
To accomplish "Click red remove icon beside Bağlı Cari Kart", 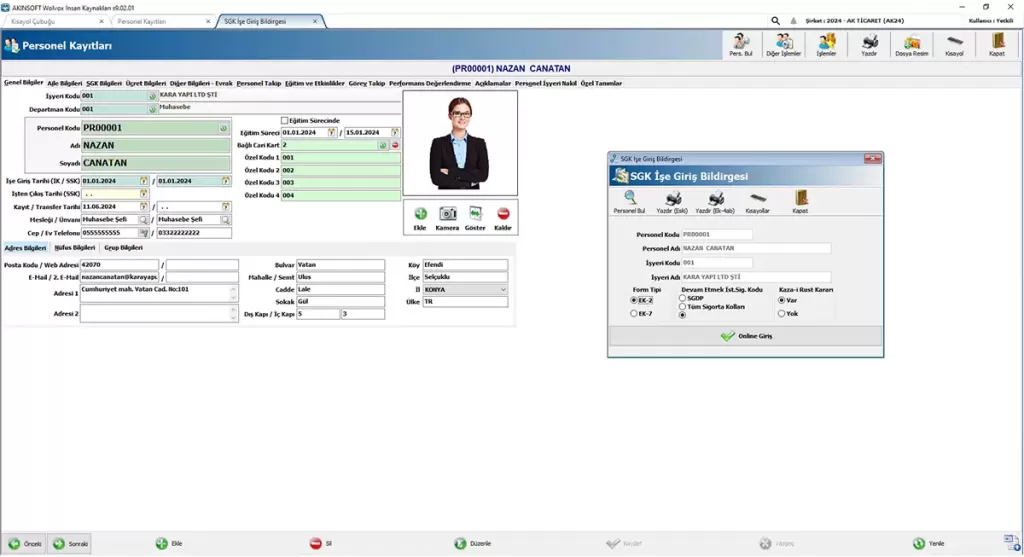I will point(395,145).
